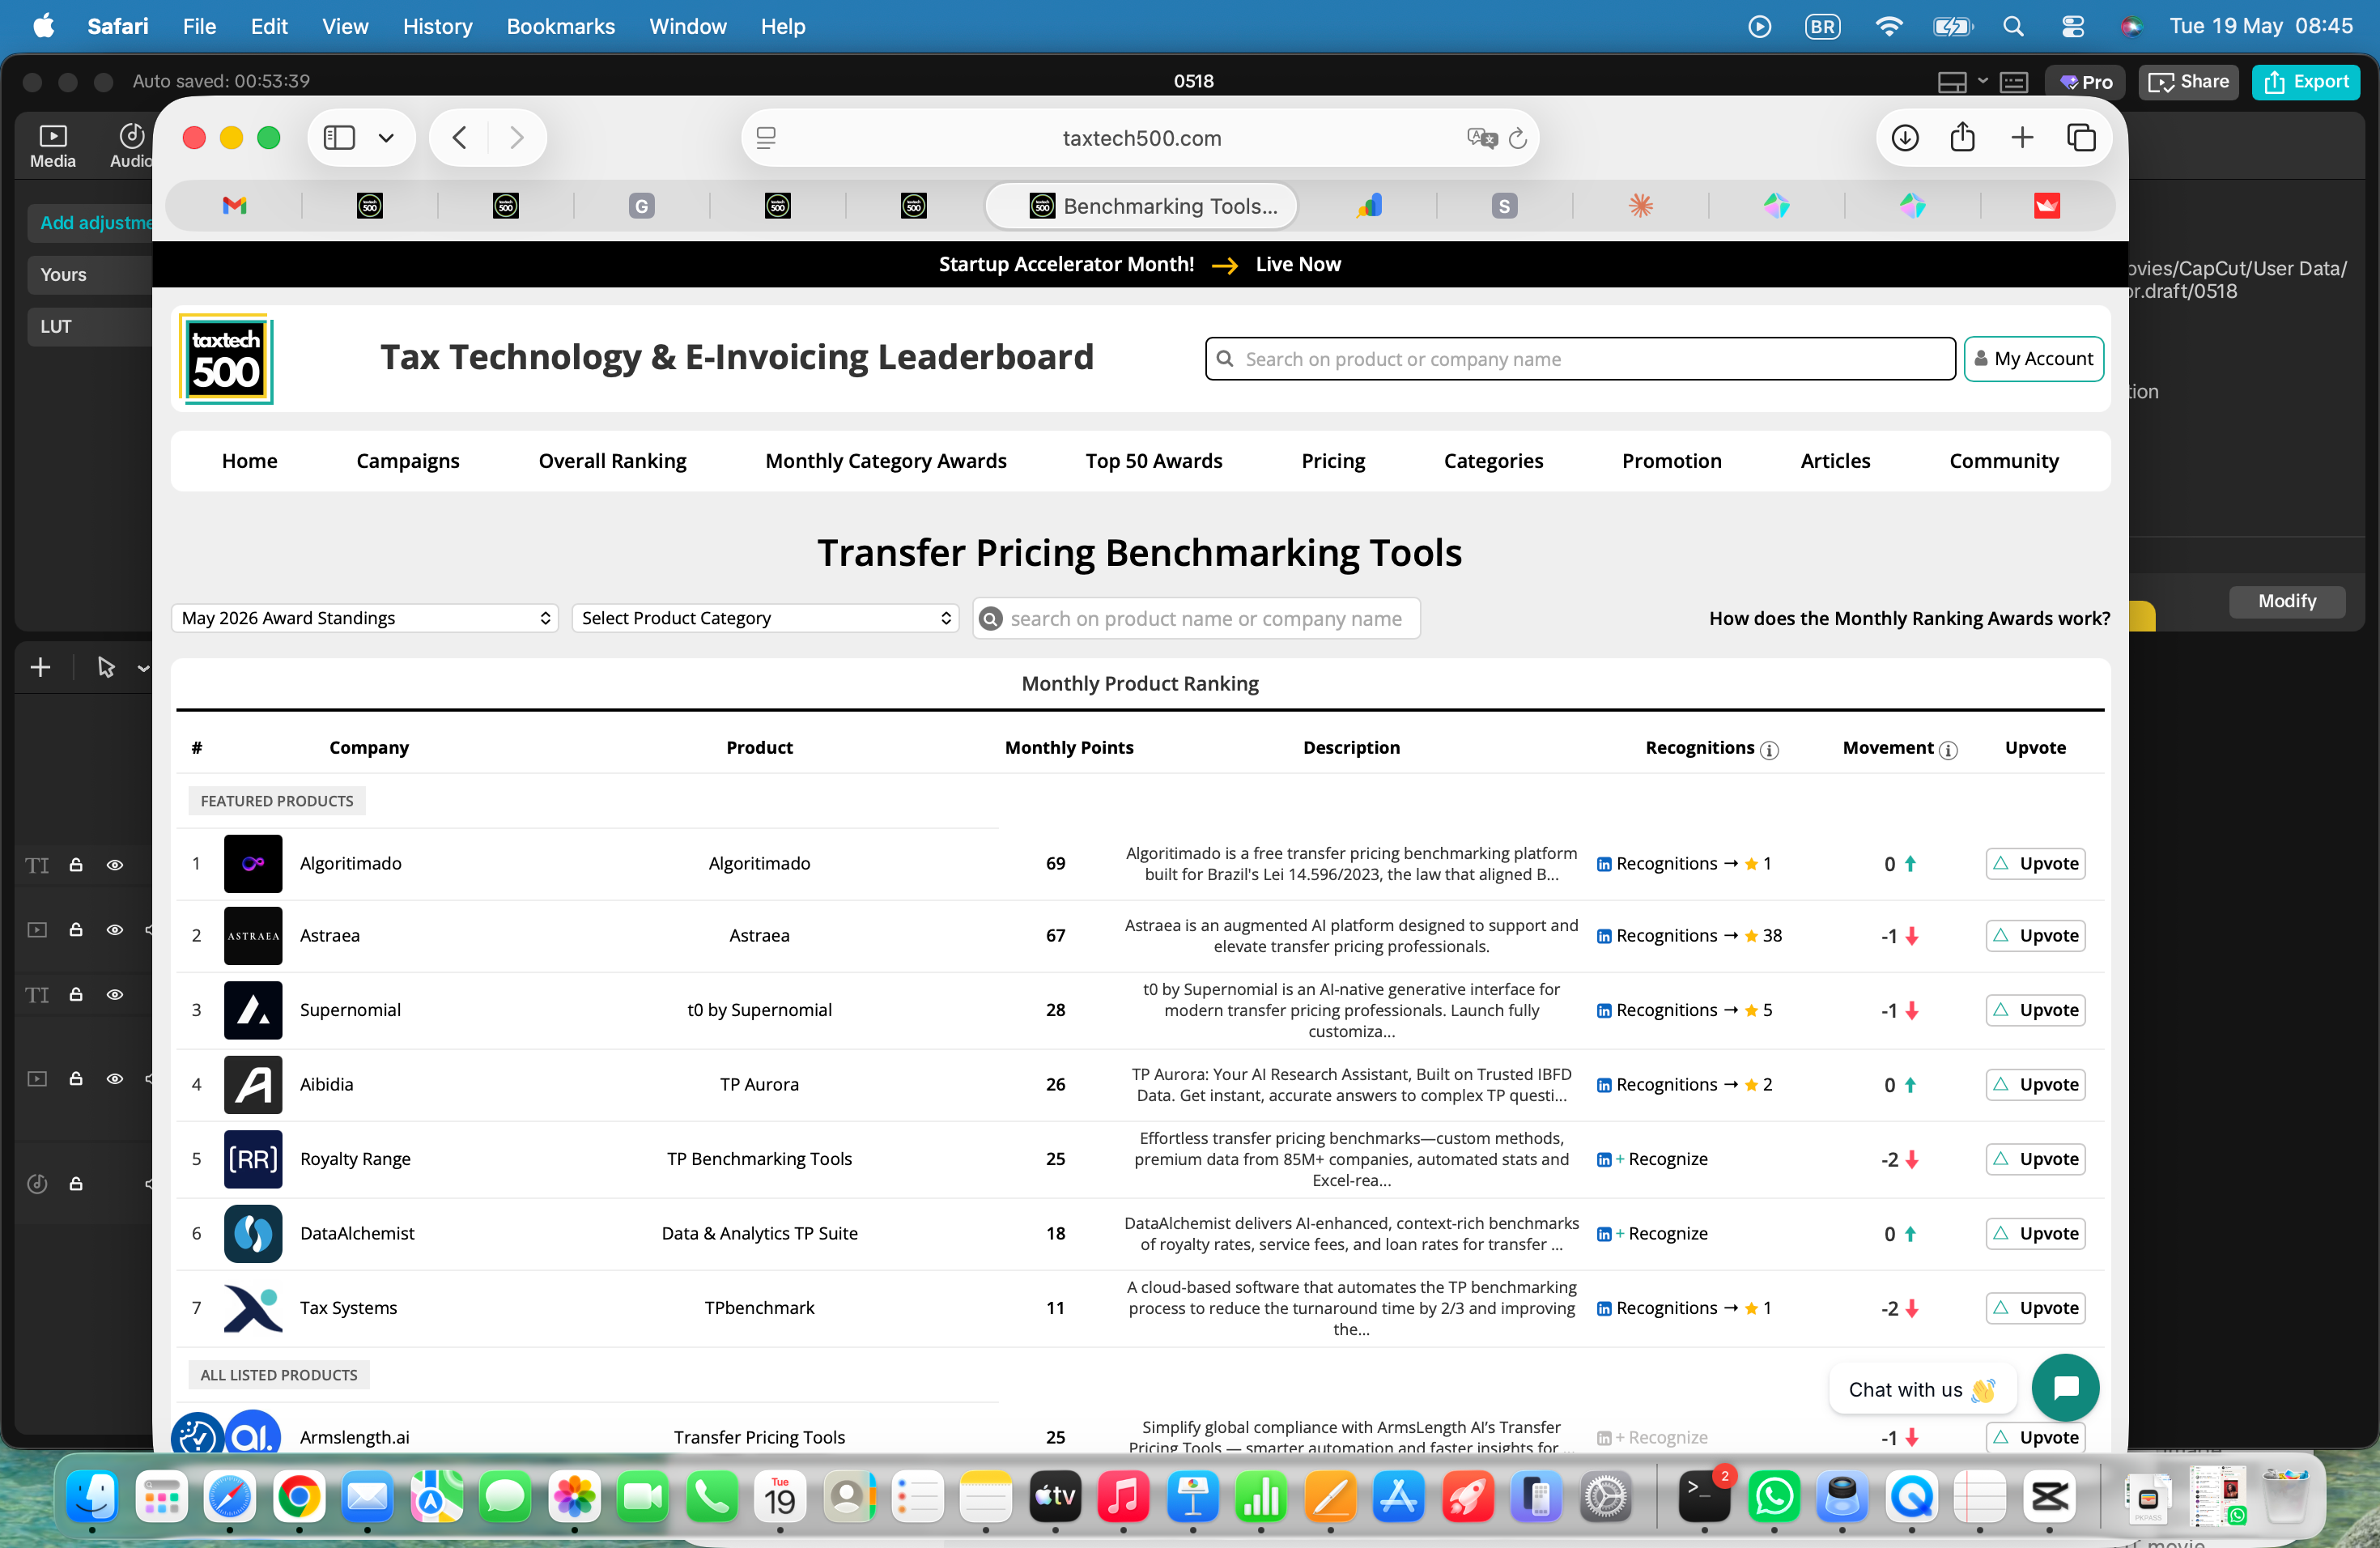The height and width of the screenshot is (1548, 2380).
Task: Toggle first track lock in CapCut
Action: click(x=75, y=864)
